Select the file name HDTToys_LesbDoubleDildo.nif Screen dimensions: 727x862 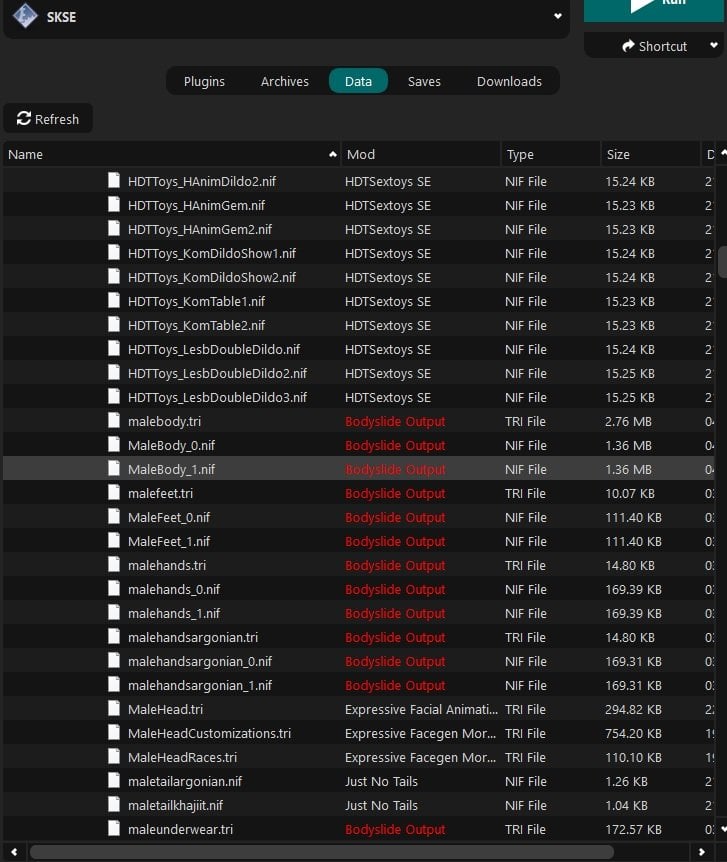214,350
